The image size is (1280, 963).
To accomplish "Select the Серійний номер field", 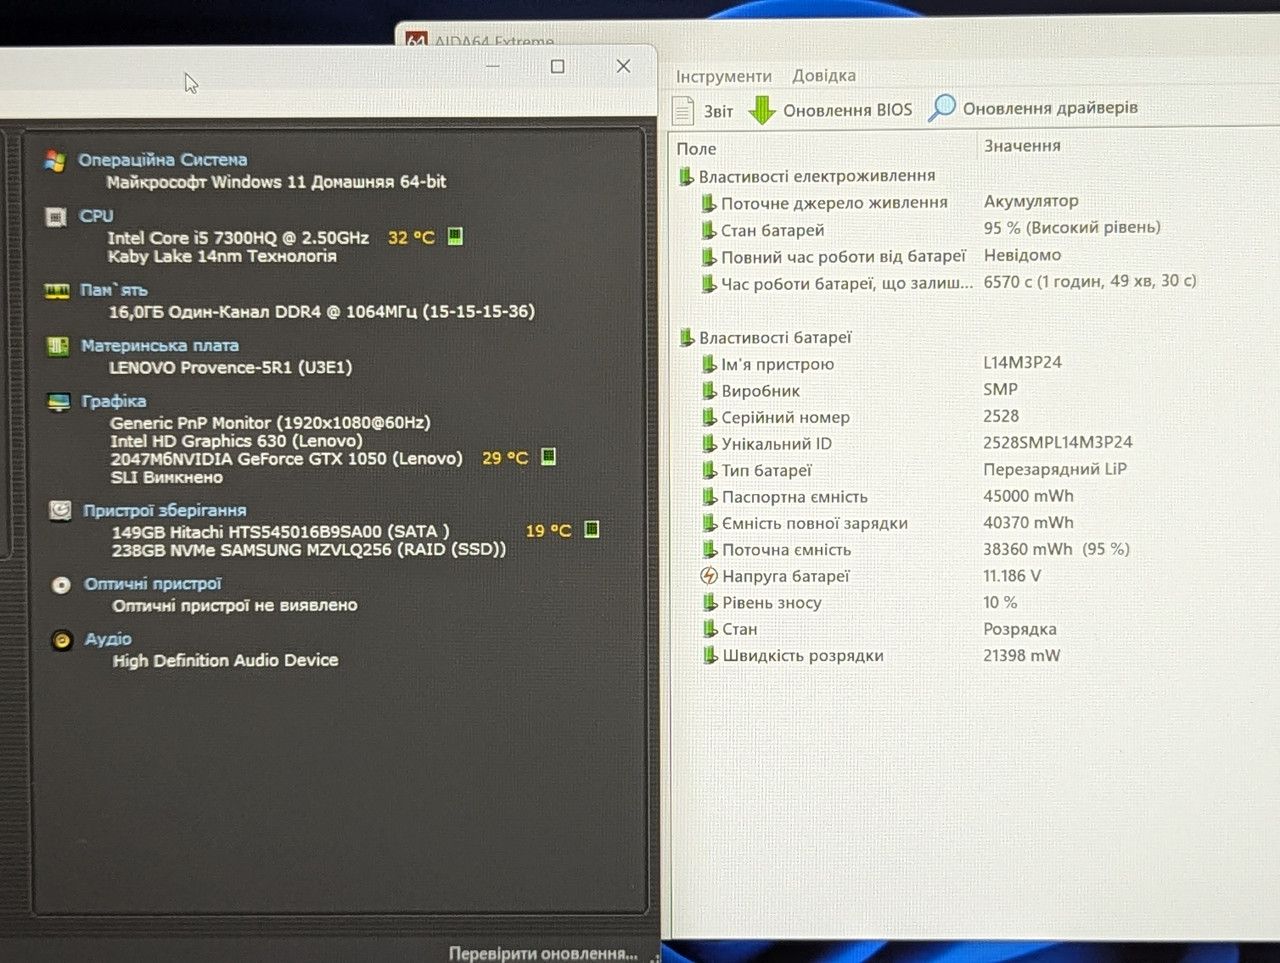I will point(786,418).
